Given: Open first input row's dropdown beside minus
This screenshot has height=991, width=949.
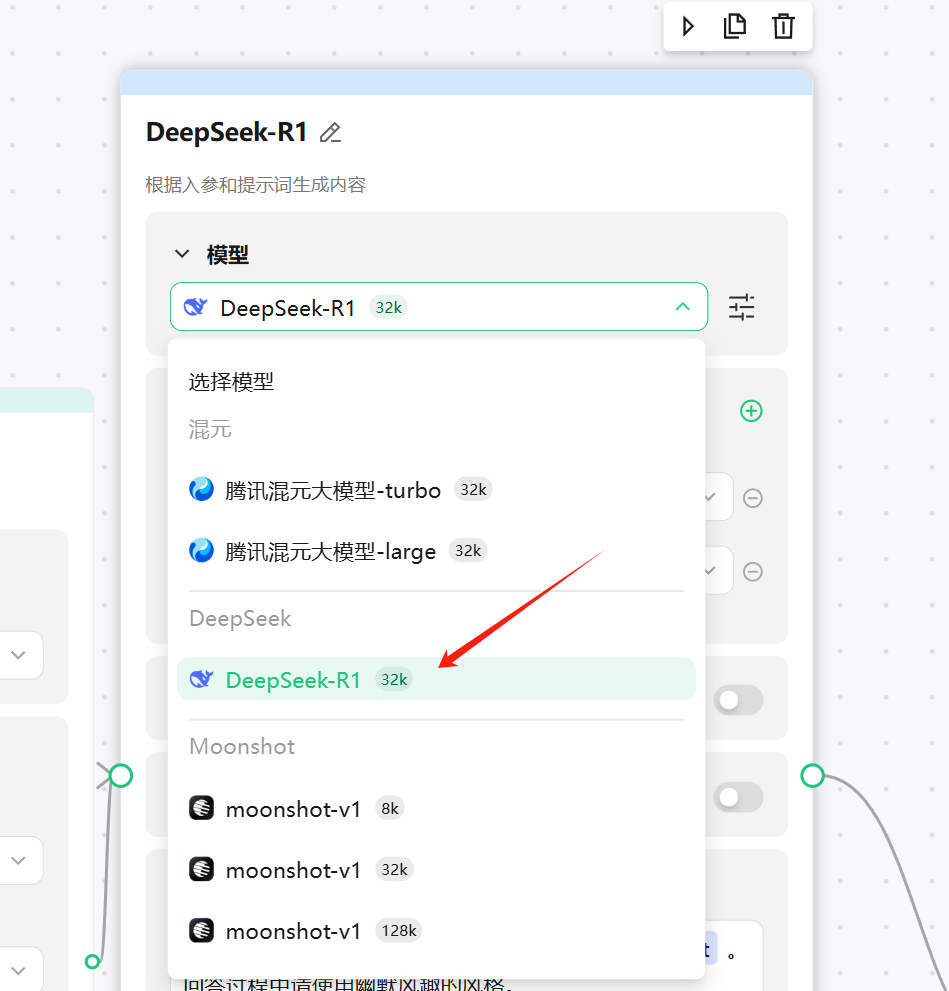Looking at the screenshot, I should click(718, 497).
